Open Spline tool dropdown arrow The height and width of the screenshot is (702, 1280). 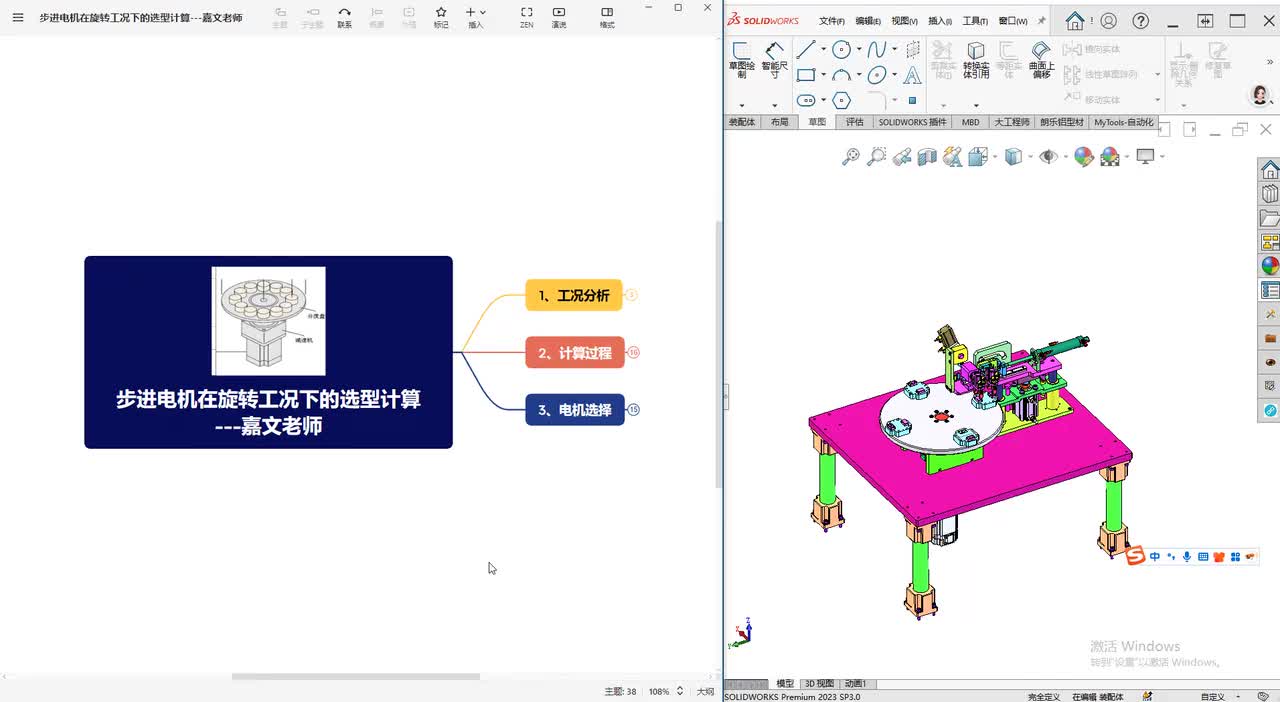[893, 49]
